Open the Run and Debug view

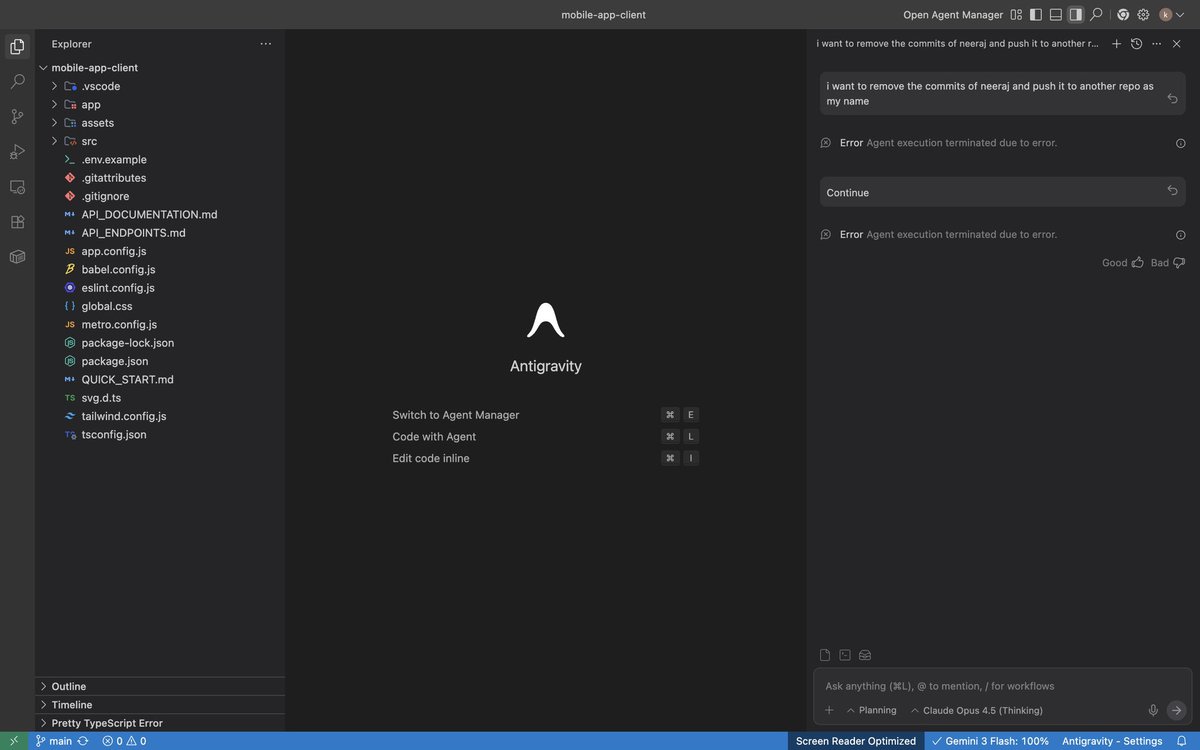17,151
